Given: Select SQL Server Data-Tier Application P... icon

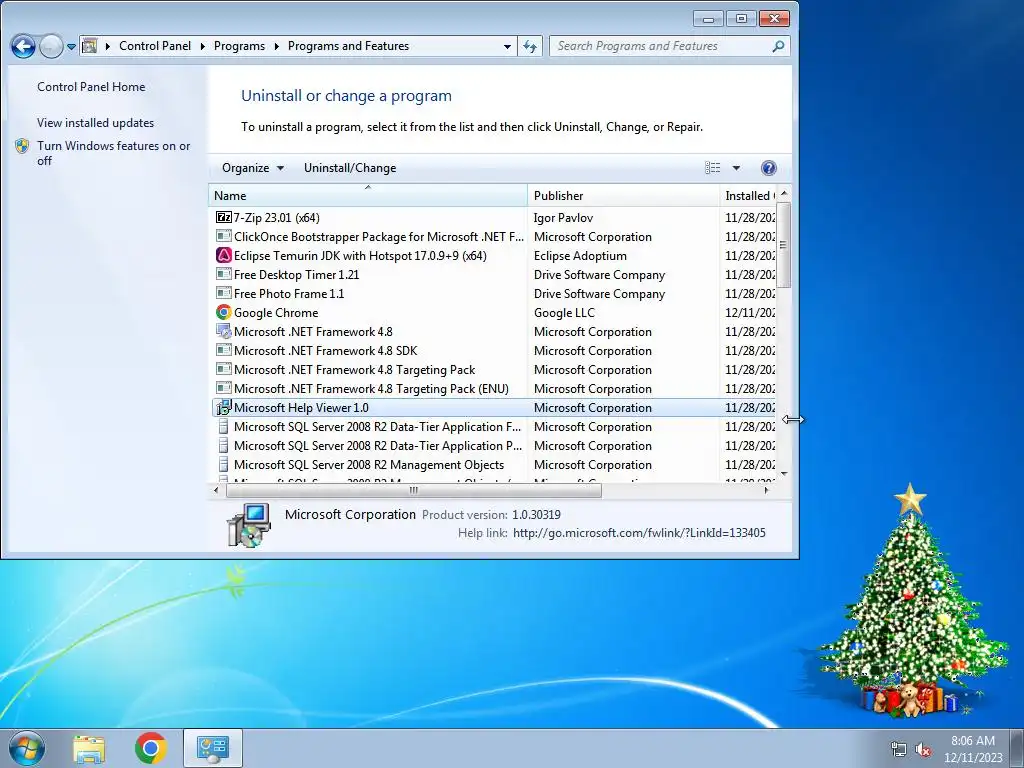Looking at the screenshot, I should [223, 445].
